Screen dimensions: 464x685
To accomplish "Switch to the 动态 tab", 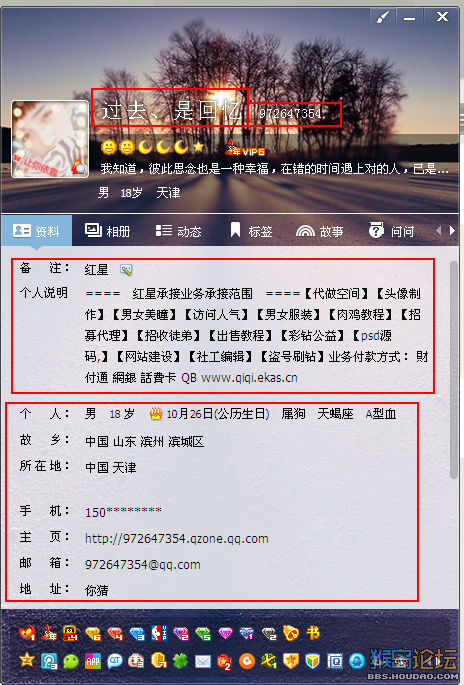I will coord(178,231).
